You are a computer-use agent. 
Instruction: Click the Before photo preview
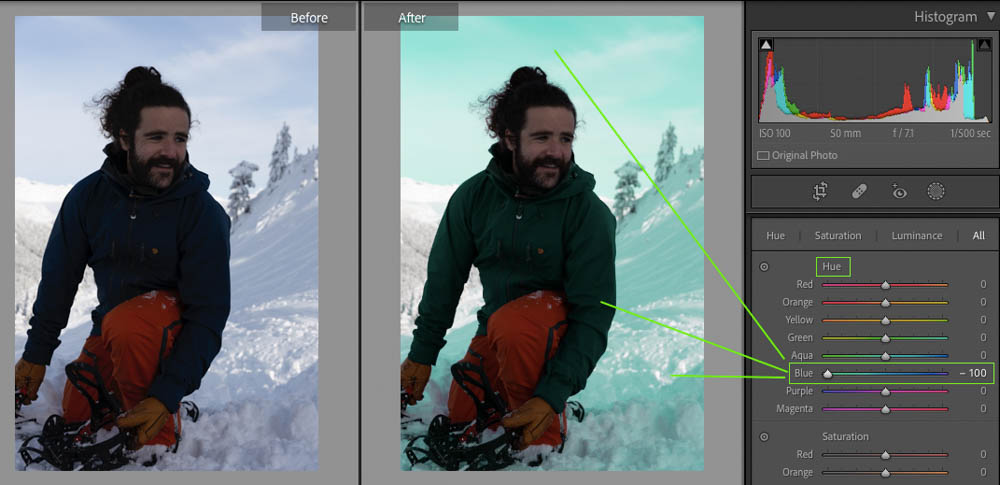coord(166,243)
